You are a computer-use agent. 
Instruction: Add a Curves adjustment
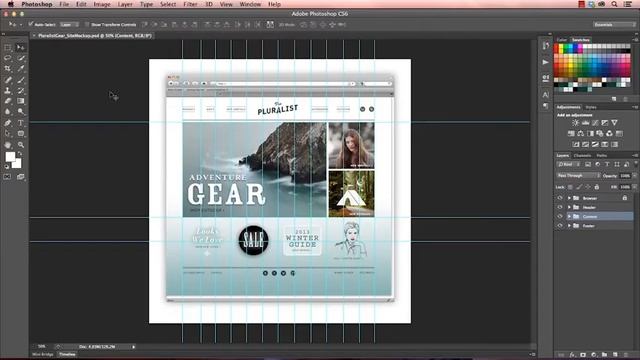[x=595, y=123]
